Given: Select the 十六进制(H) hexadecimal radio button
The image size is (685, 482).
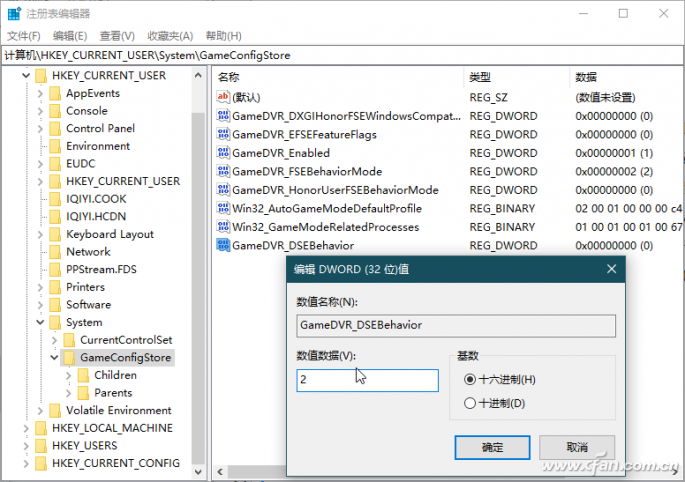Looking at the screenshot, I should click(x=470, y=379).
